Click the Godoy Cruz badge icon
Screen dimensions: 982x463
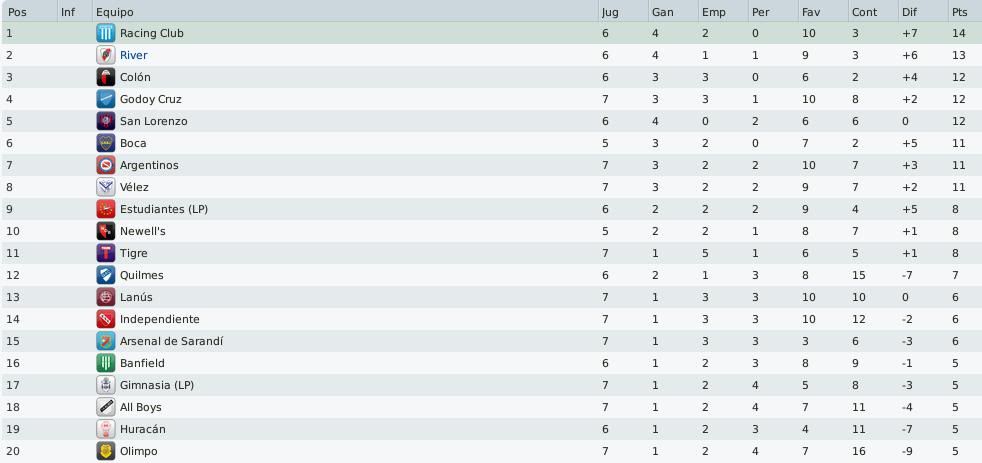tap(106, 99)
